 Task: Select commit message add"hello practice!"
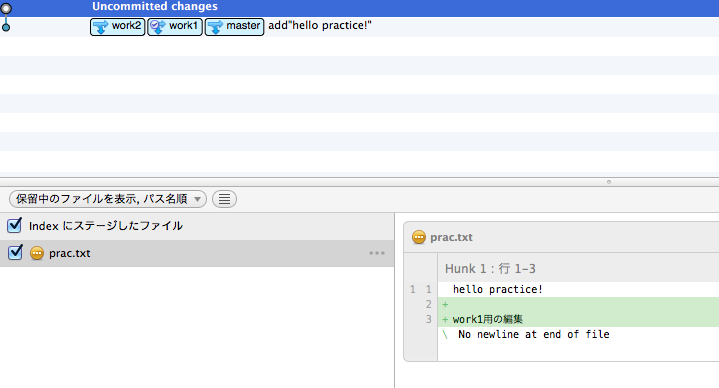click(x=320, y=25)
